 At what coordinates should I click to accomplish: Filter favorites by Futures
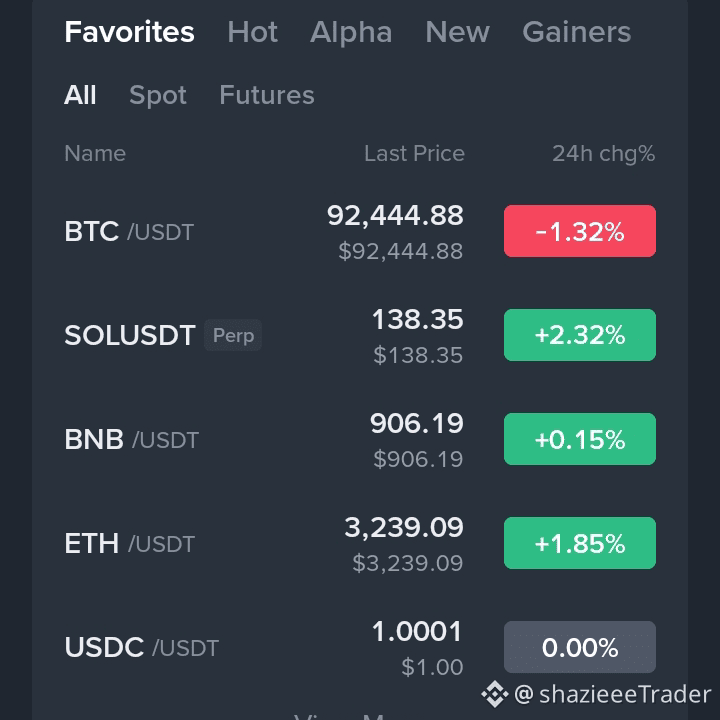coord(267,95)
